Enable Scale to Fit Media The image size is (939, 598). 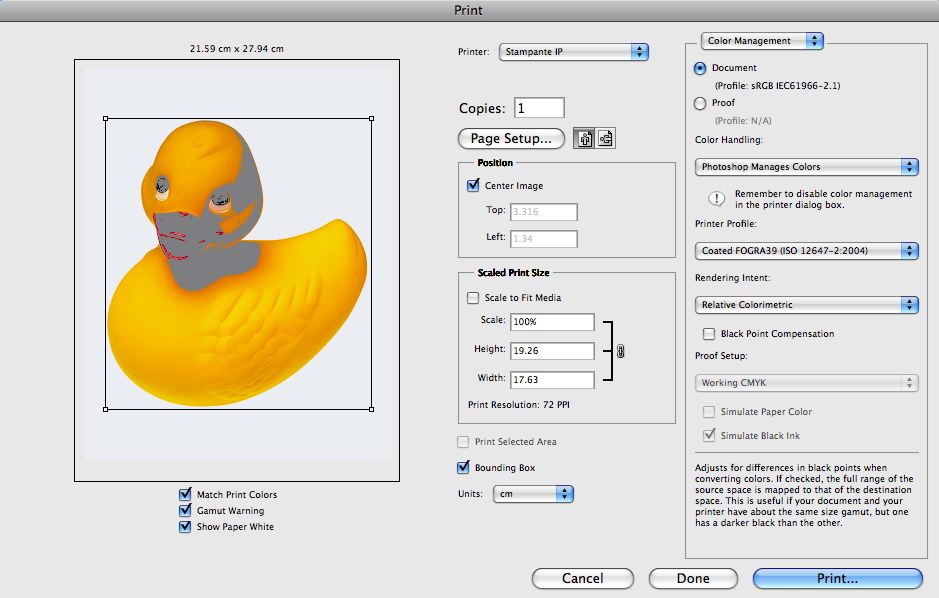(473, 298)
